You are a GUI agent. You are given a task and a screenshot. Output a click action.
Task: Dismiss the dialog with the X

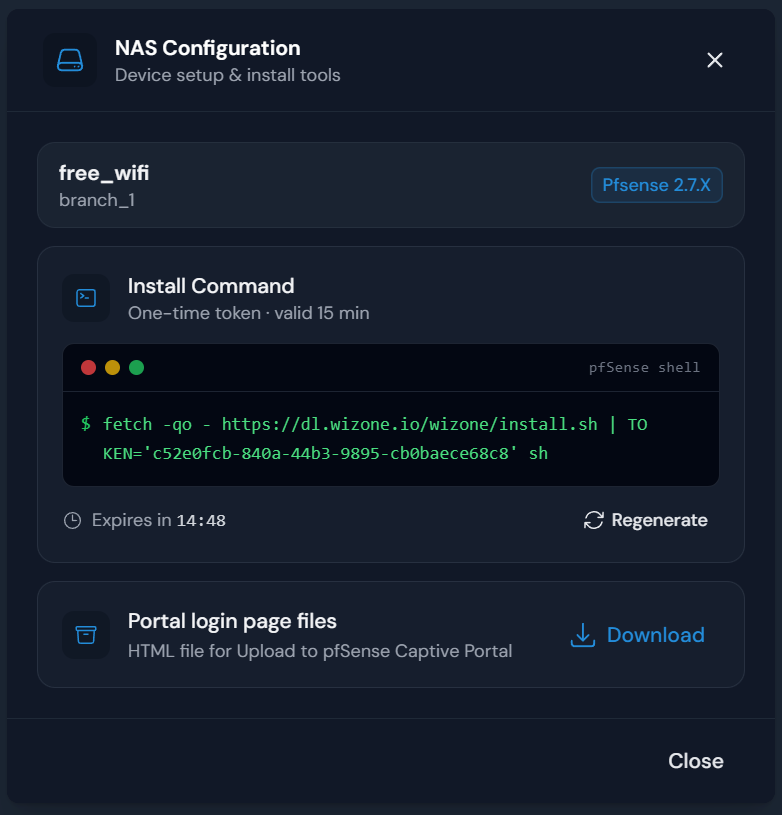(x=714, y=60)
